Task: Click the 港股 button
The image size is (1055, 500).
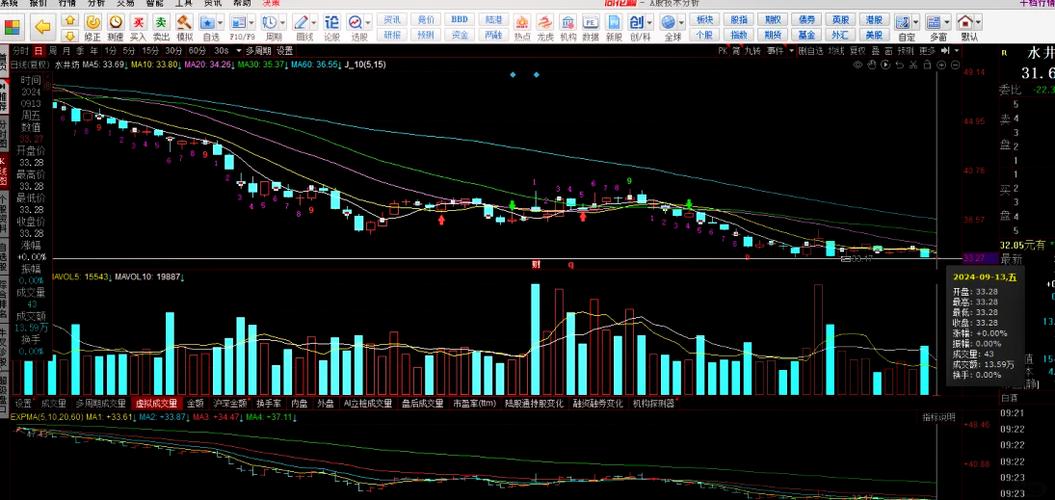Action: [873, 20]
